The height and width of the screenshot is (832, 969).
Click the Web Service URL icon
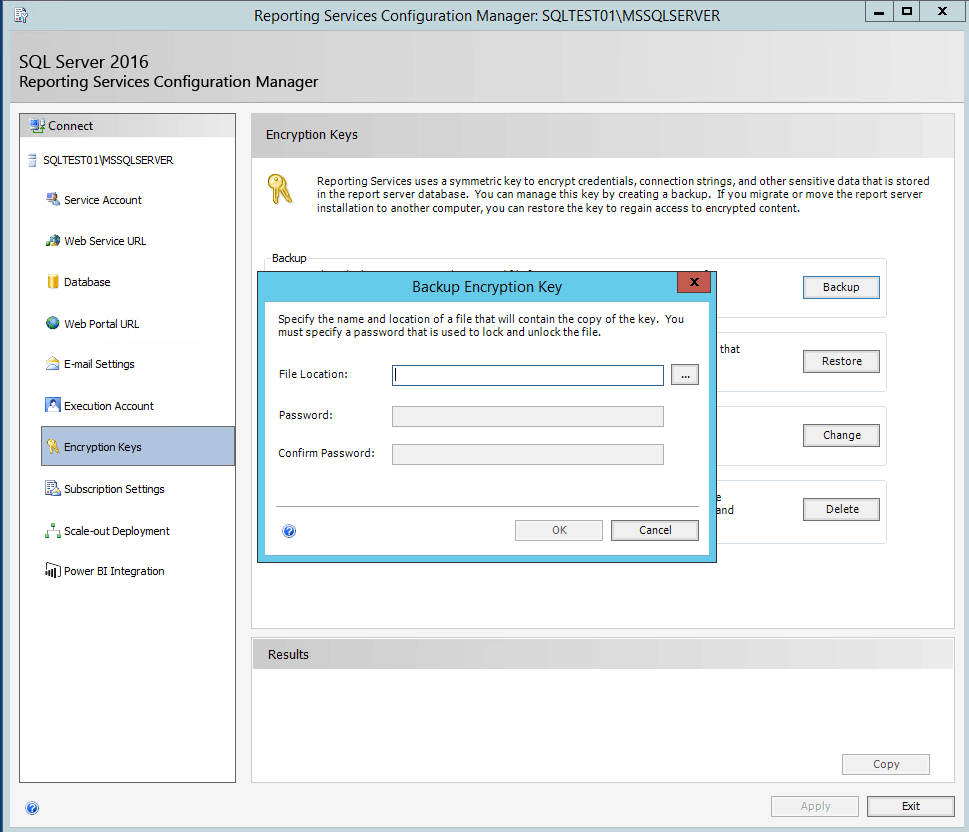pos(53,240)
